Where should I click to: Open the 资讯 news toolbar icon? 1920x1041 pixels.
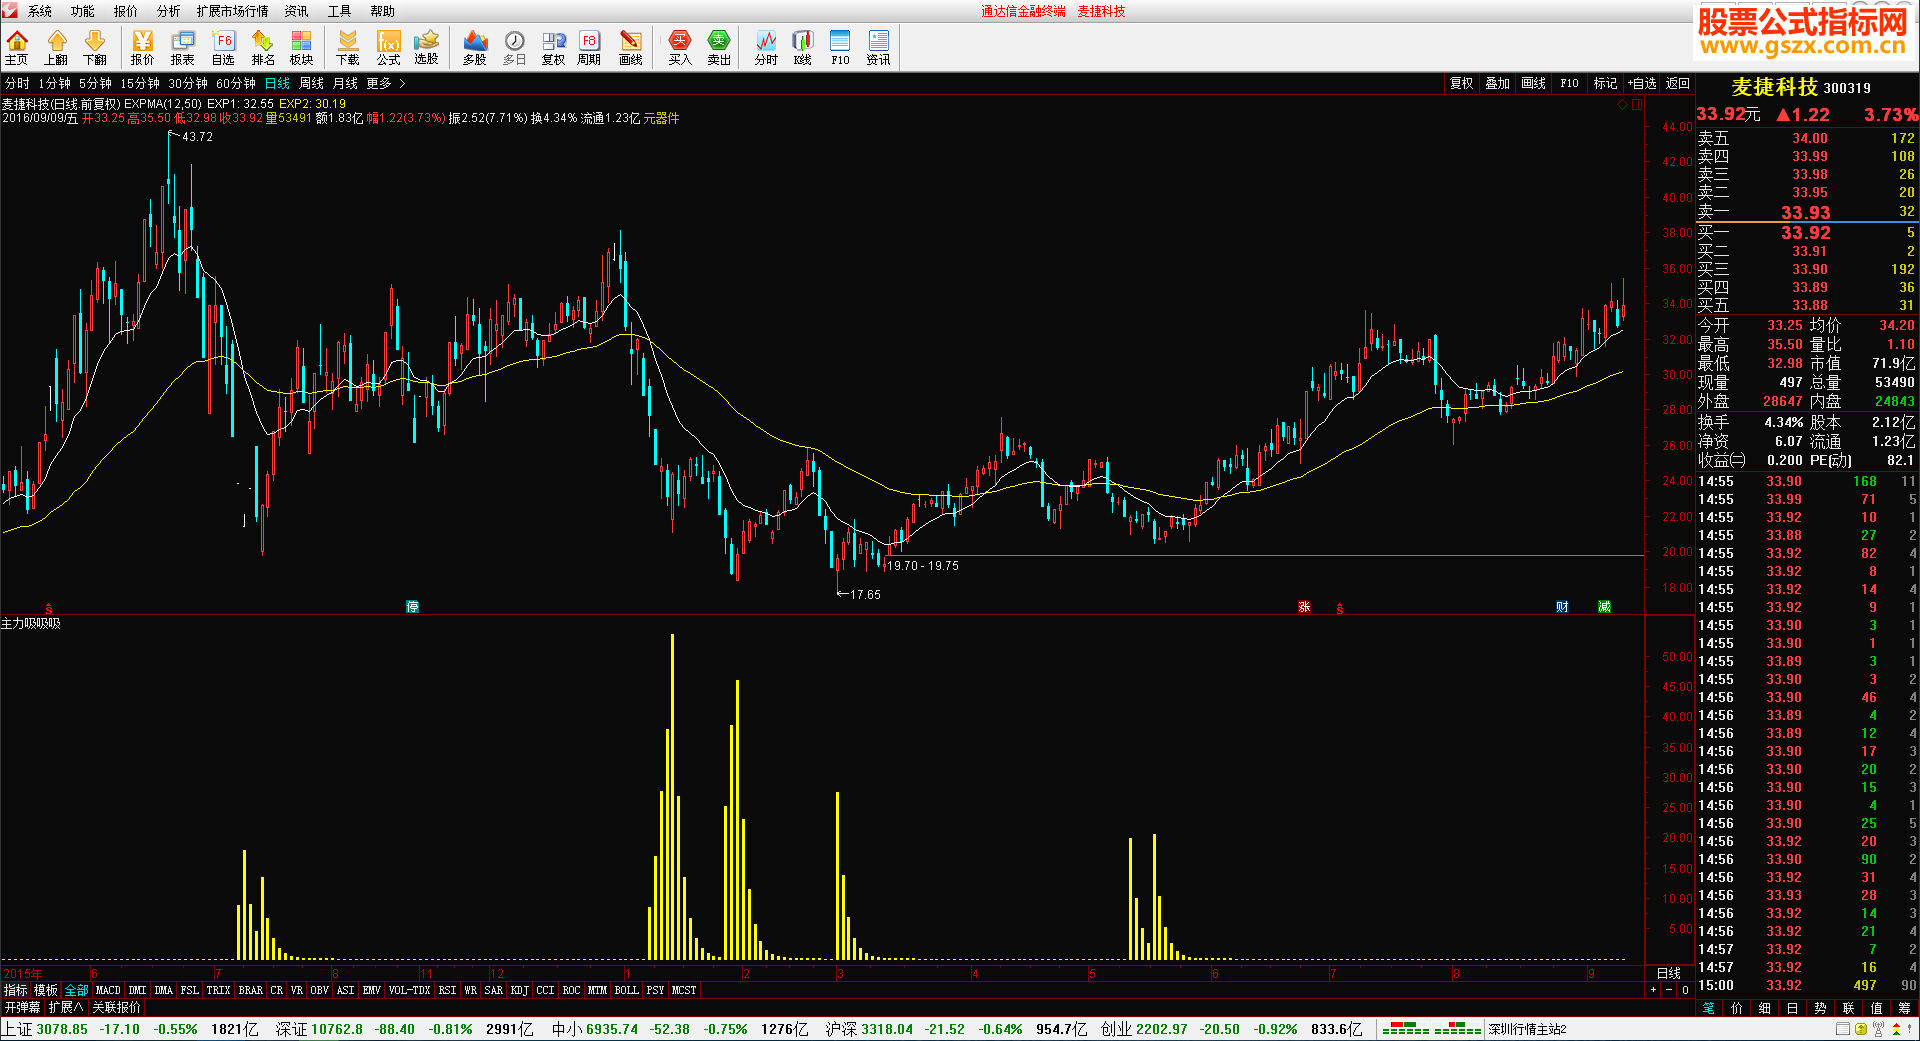click(x=878, y=47)
